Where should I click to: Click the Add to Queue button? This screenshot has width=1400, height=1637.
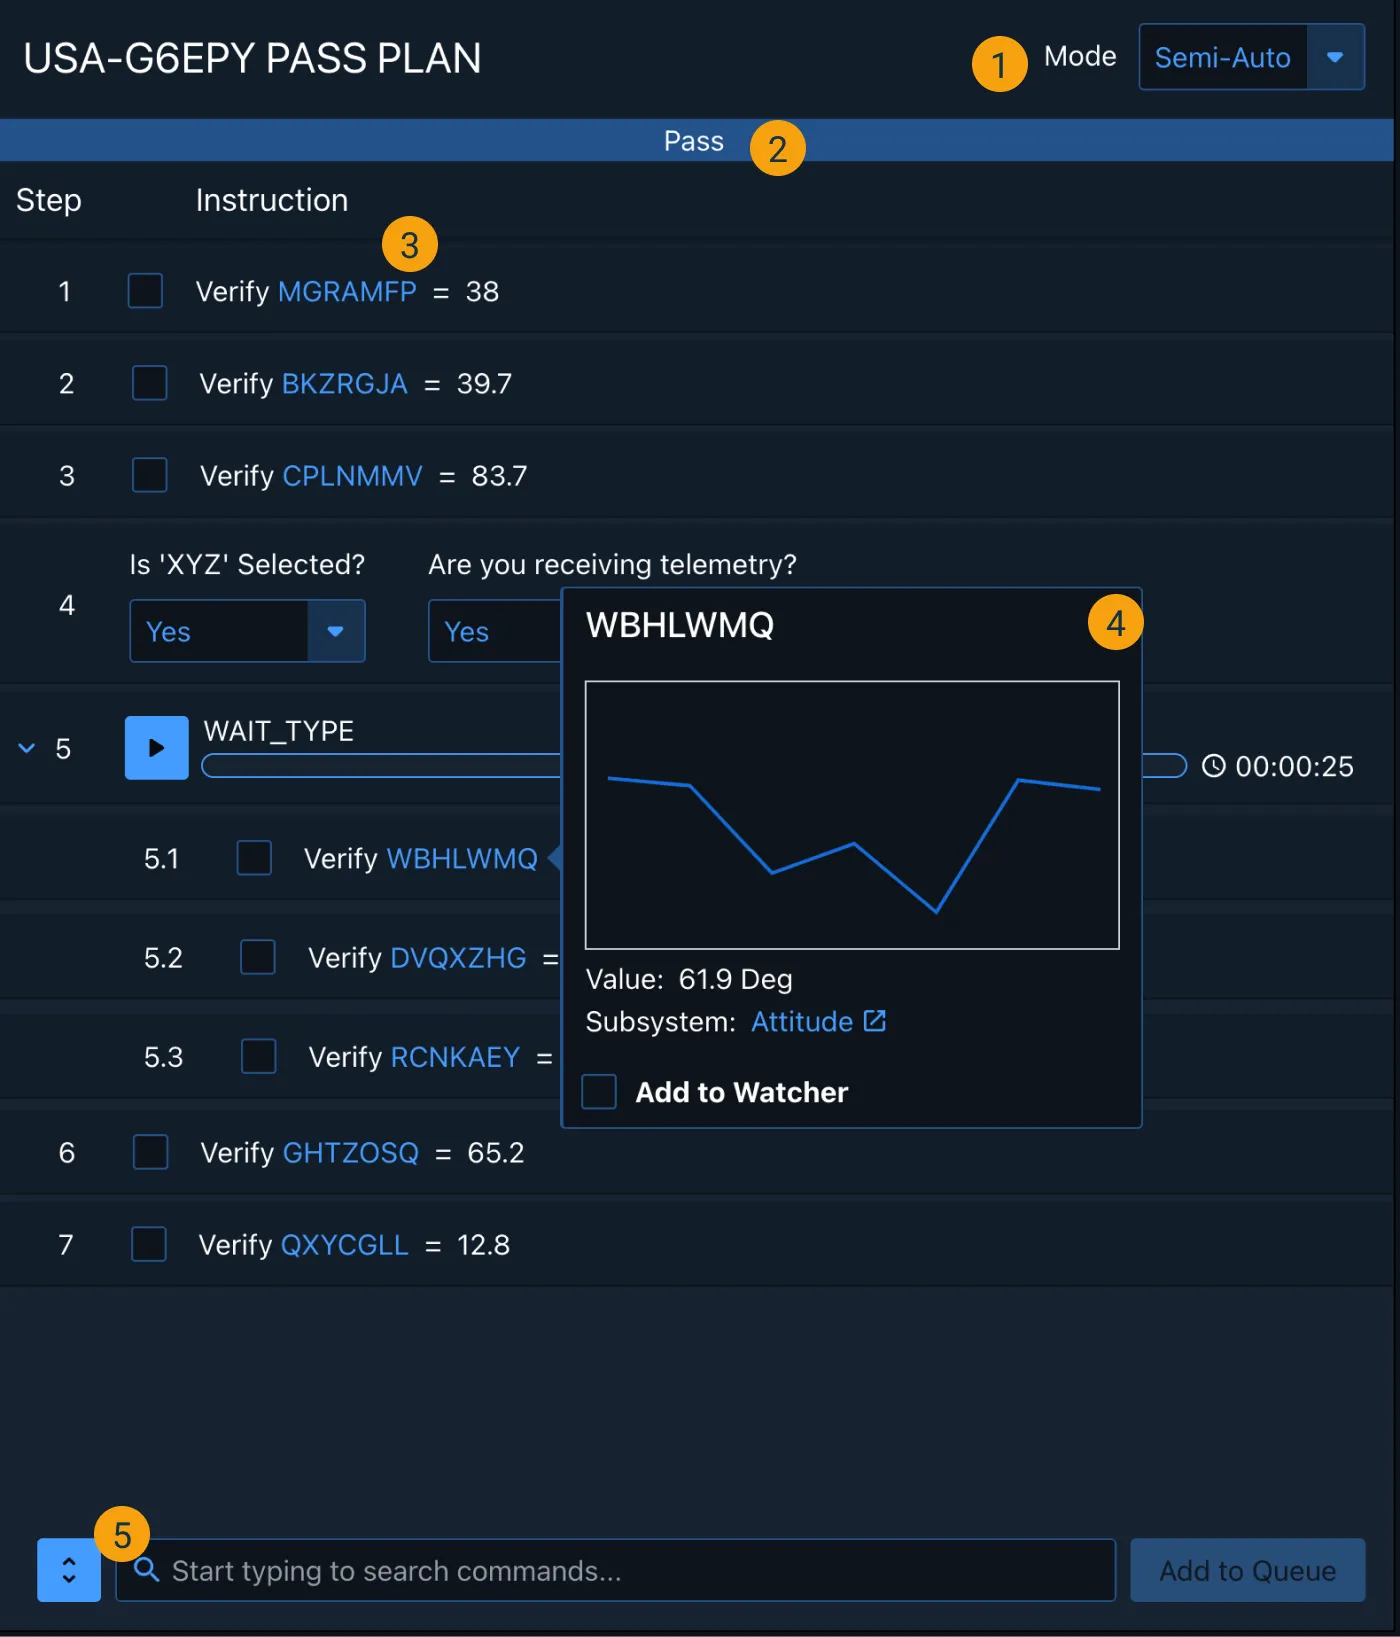pyautogui.click(x=1247, y=1570)
